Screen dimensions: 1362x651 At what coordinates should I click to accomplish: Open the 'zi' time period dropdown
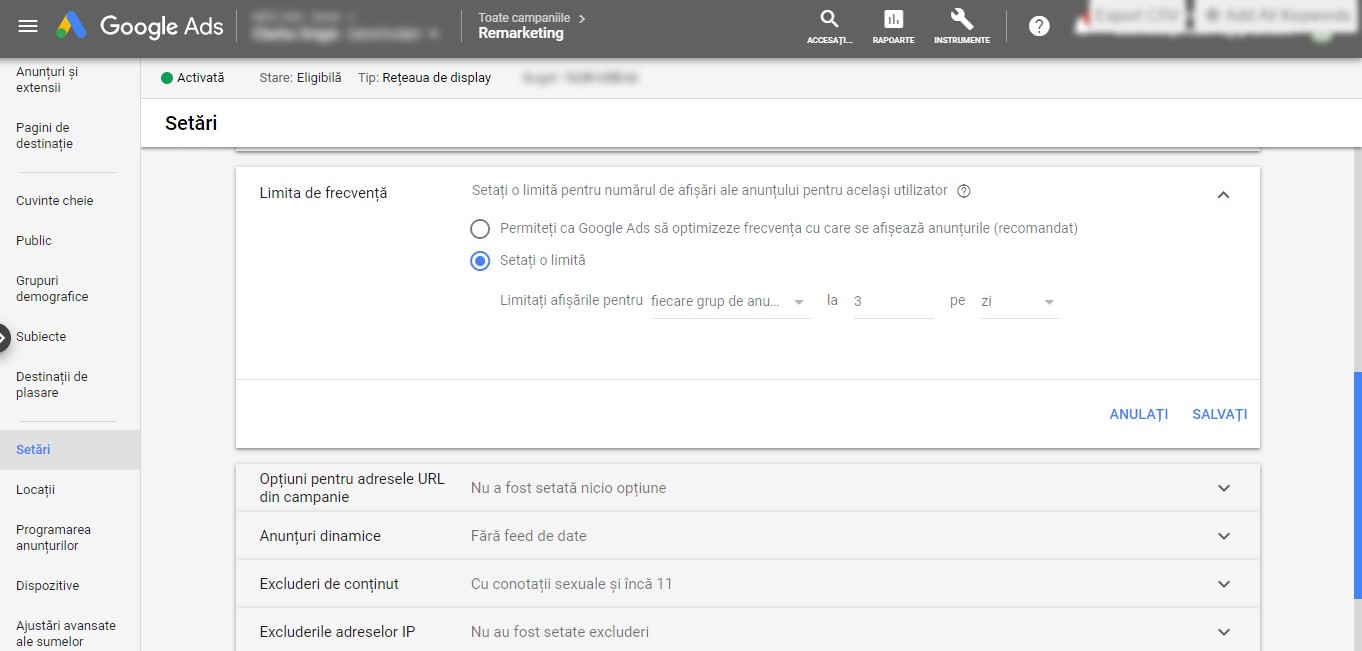point(1020,301)
